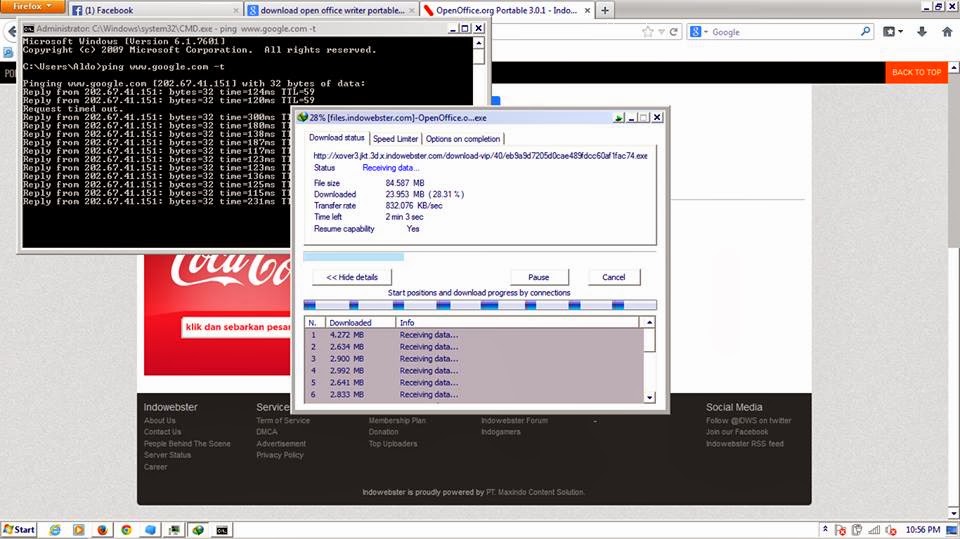Screen dimensions: 960x539
Task: Select connection row 5 with 2.641 MB
Action: coord(474,383)
